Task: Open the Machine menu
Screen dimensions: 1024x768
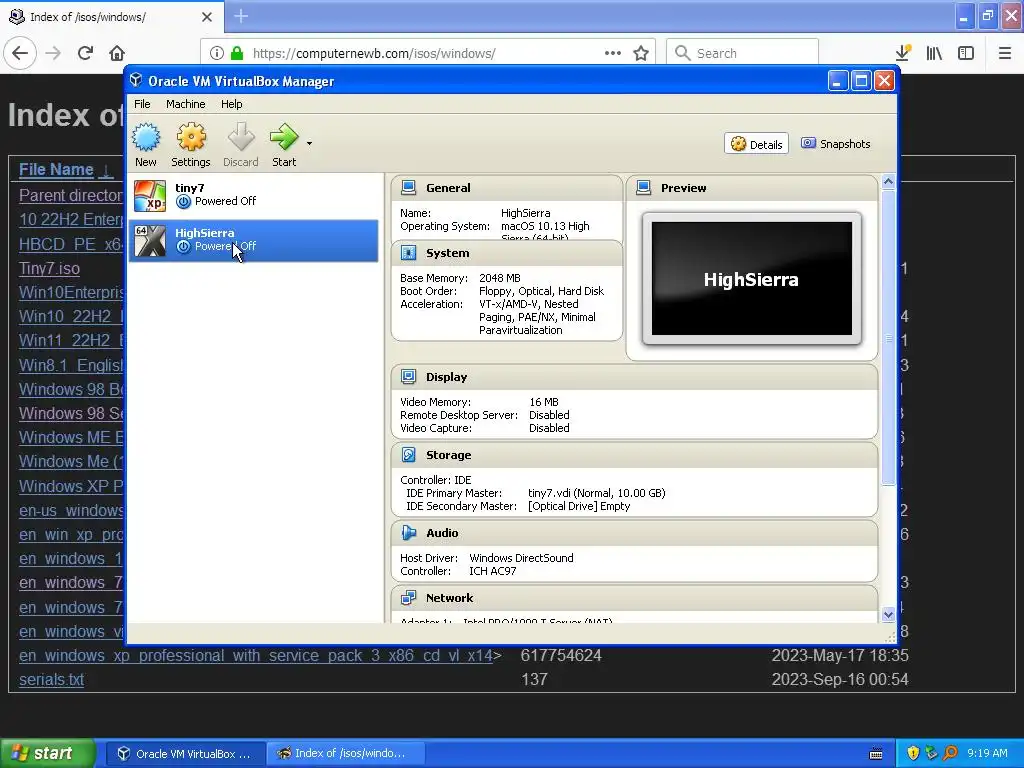Action: [x=185, y=104]
